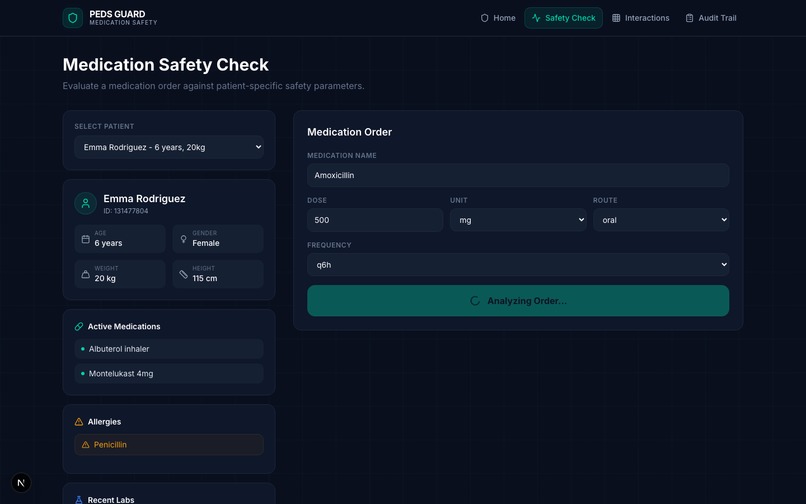
Task: Click the patient ID 131477804
Action: pos(126,211)
